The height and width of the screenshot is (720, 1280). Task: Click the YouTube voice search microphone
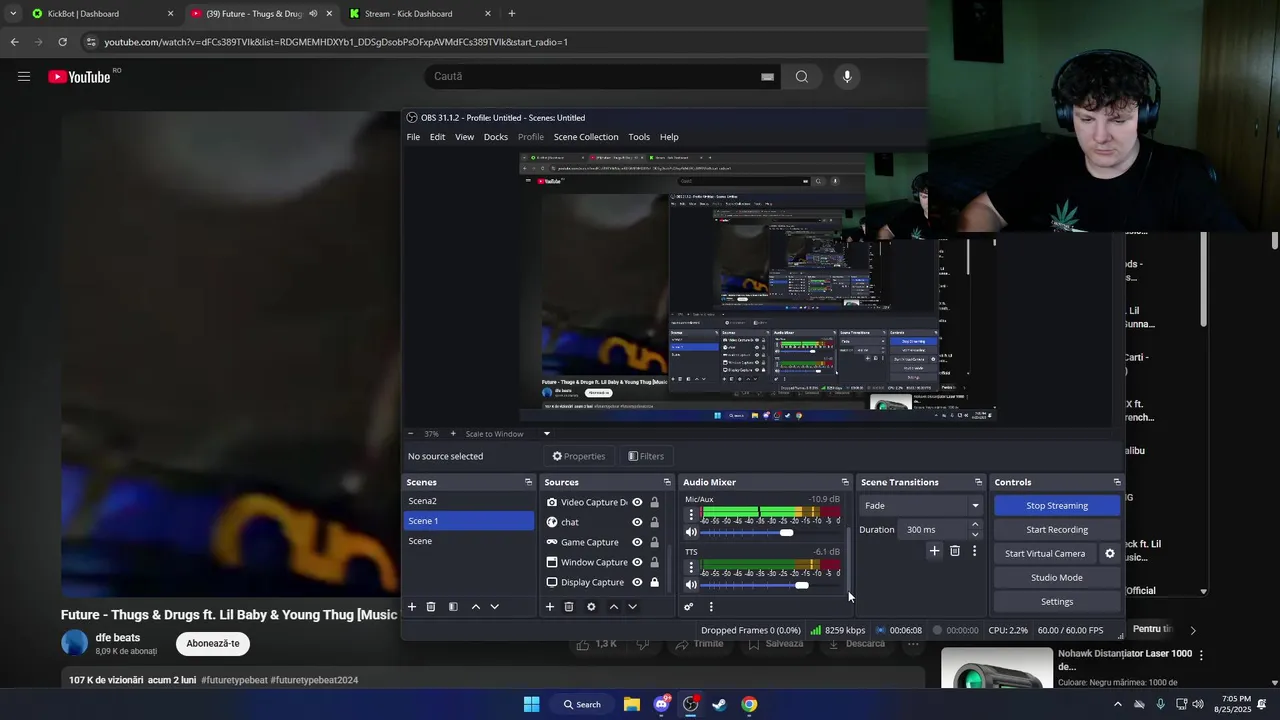(847, 76)
